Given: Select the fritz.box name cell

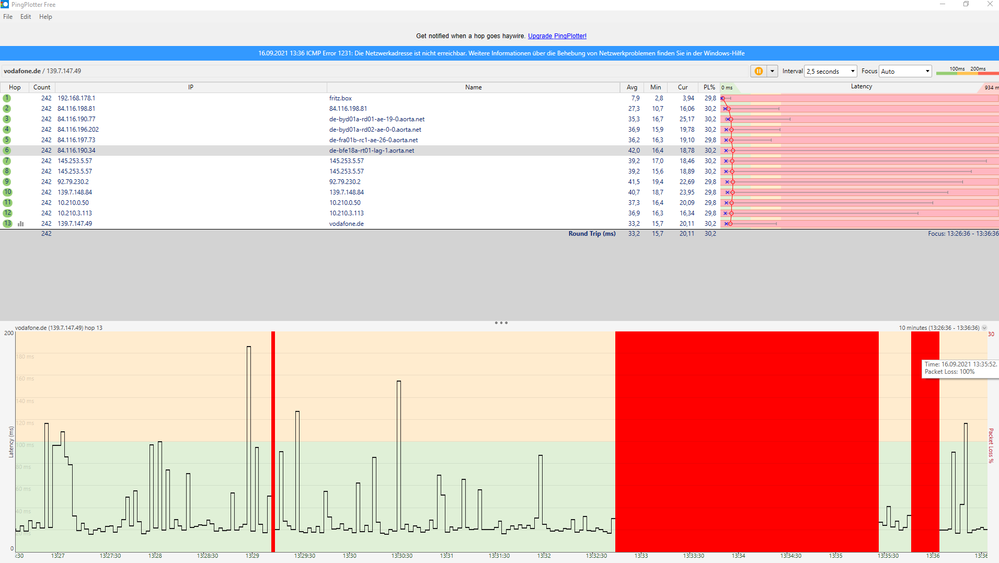Looking at the screenshot, I should 340,98.
